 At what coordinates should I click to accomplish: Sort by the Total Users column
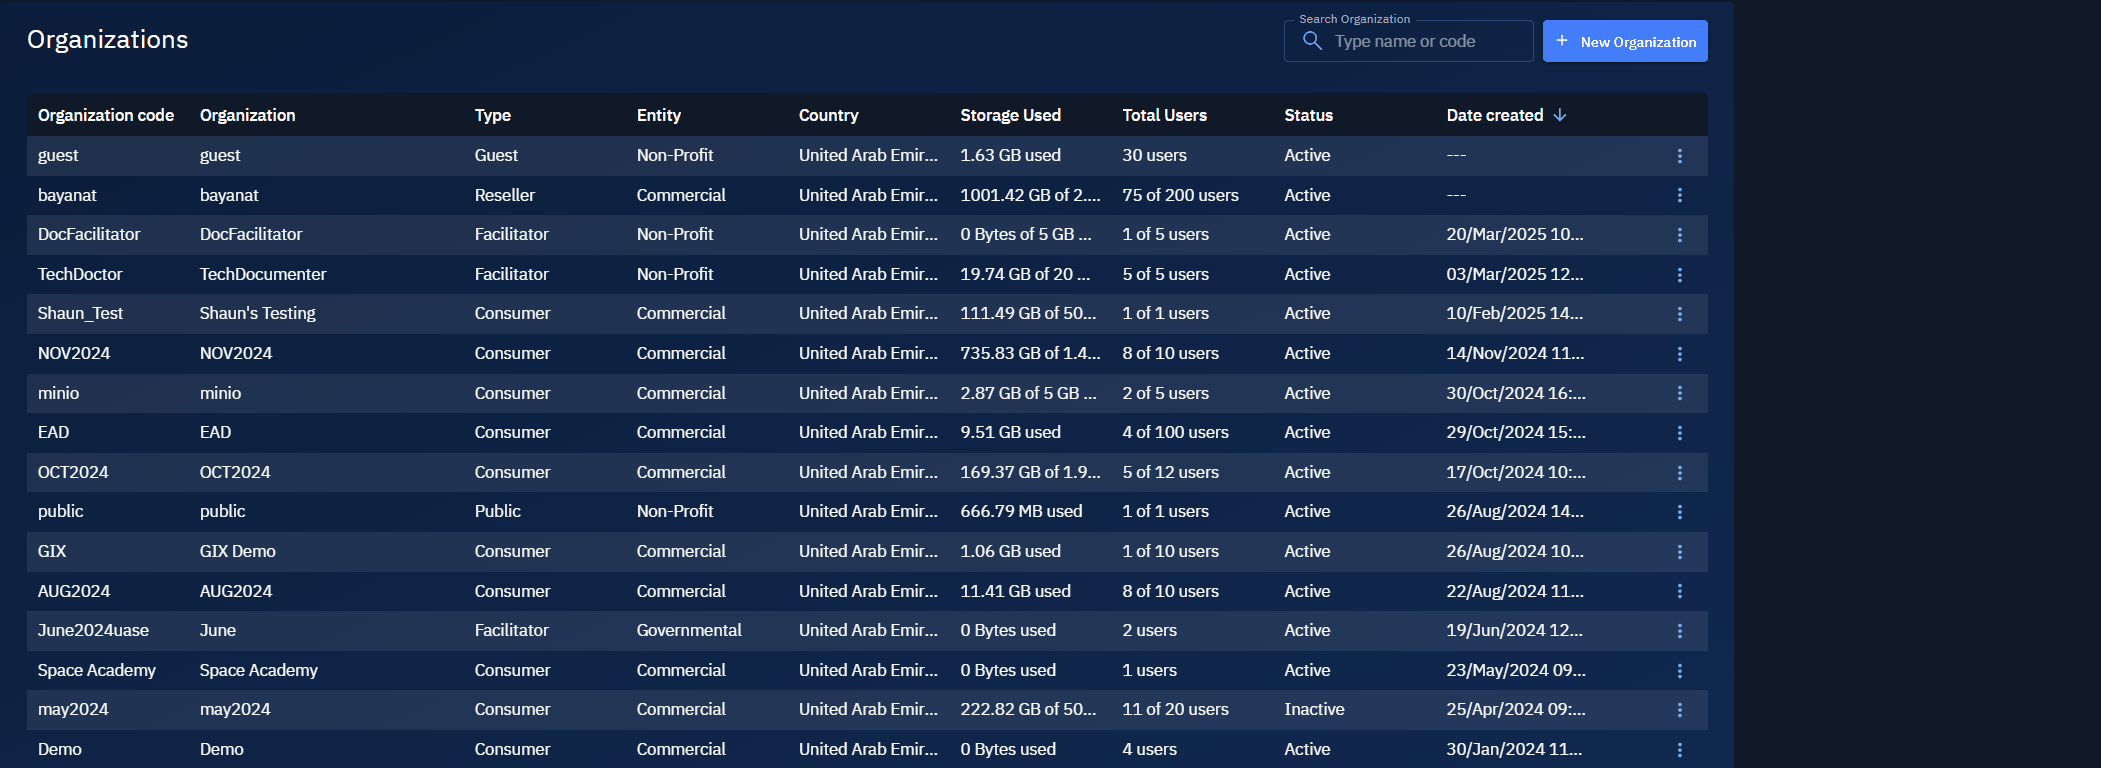(1164, 115)
